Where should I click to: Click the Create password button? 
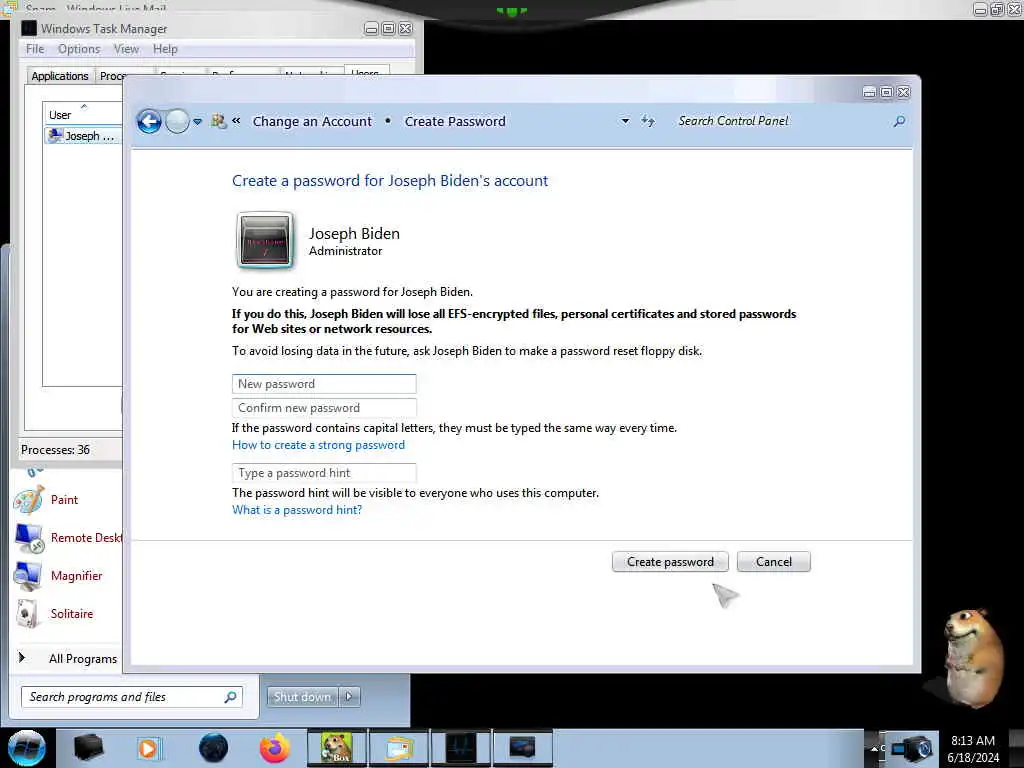(670, 562)
